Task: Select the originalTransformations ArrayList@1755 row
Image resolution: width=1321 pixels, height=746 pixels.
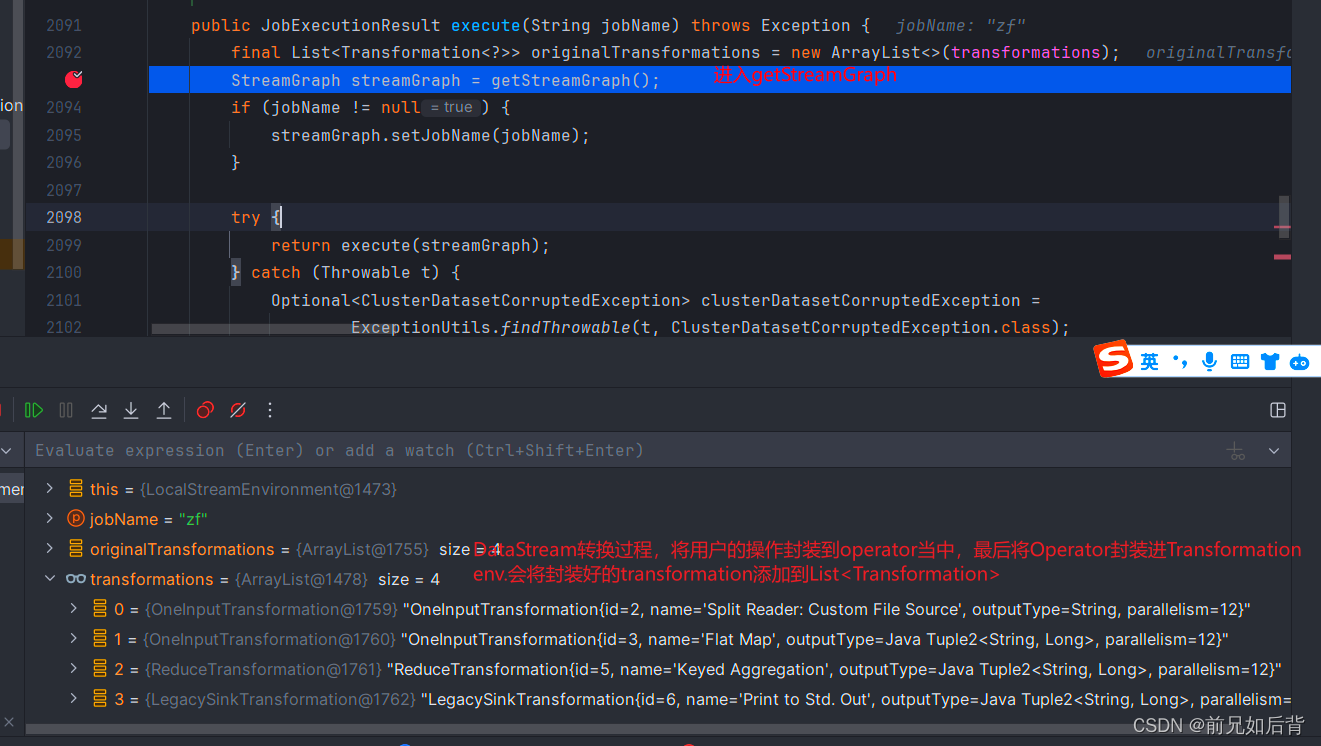Action: point(658,549)
